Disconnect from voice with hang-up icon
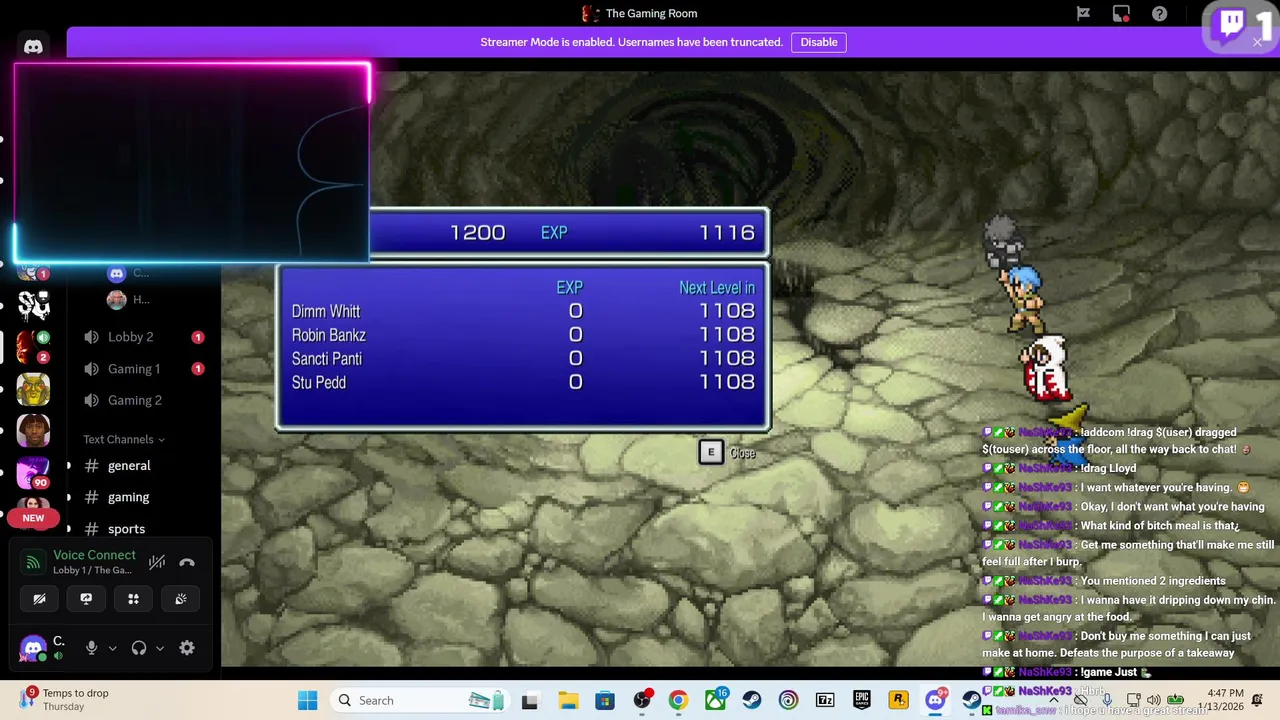 point(187,562)
